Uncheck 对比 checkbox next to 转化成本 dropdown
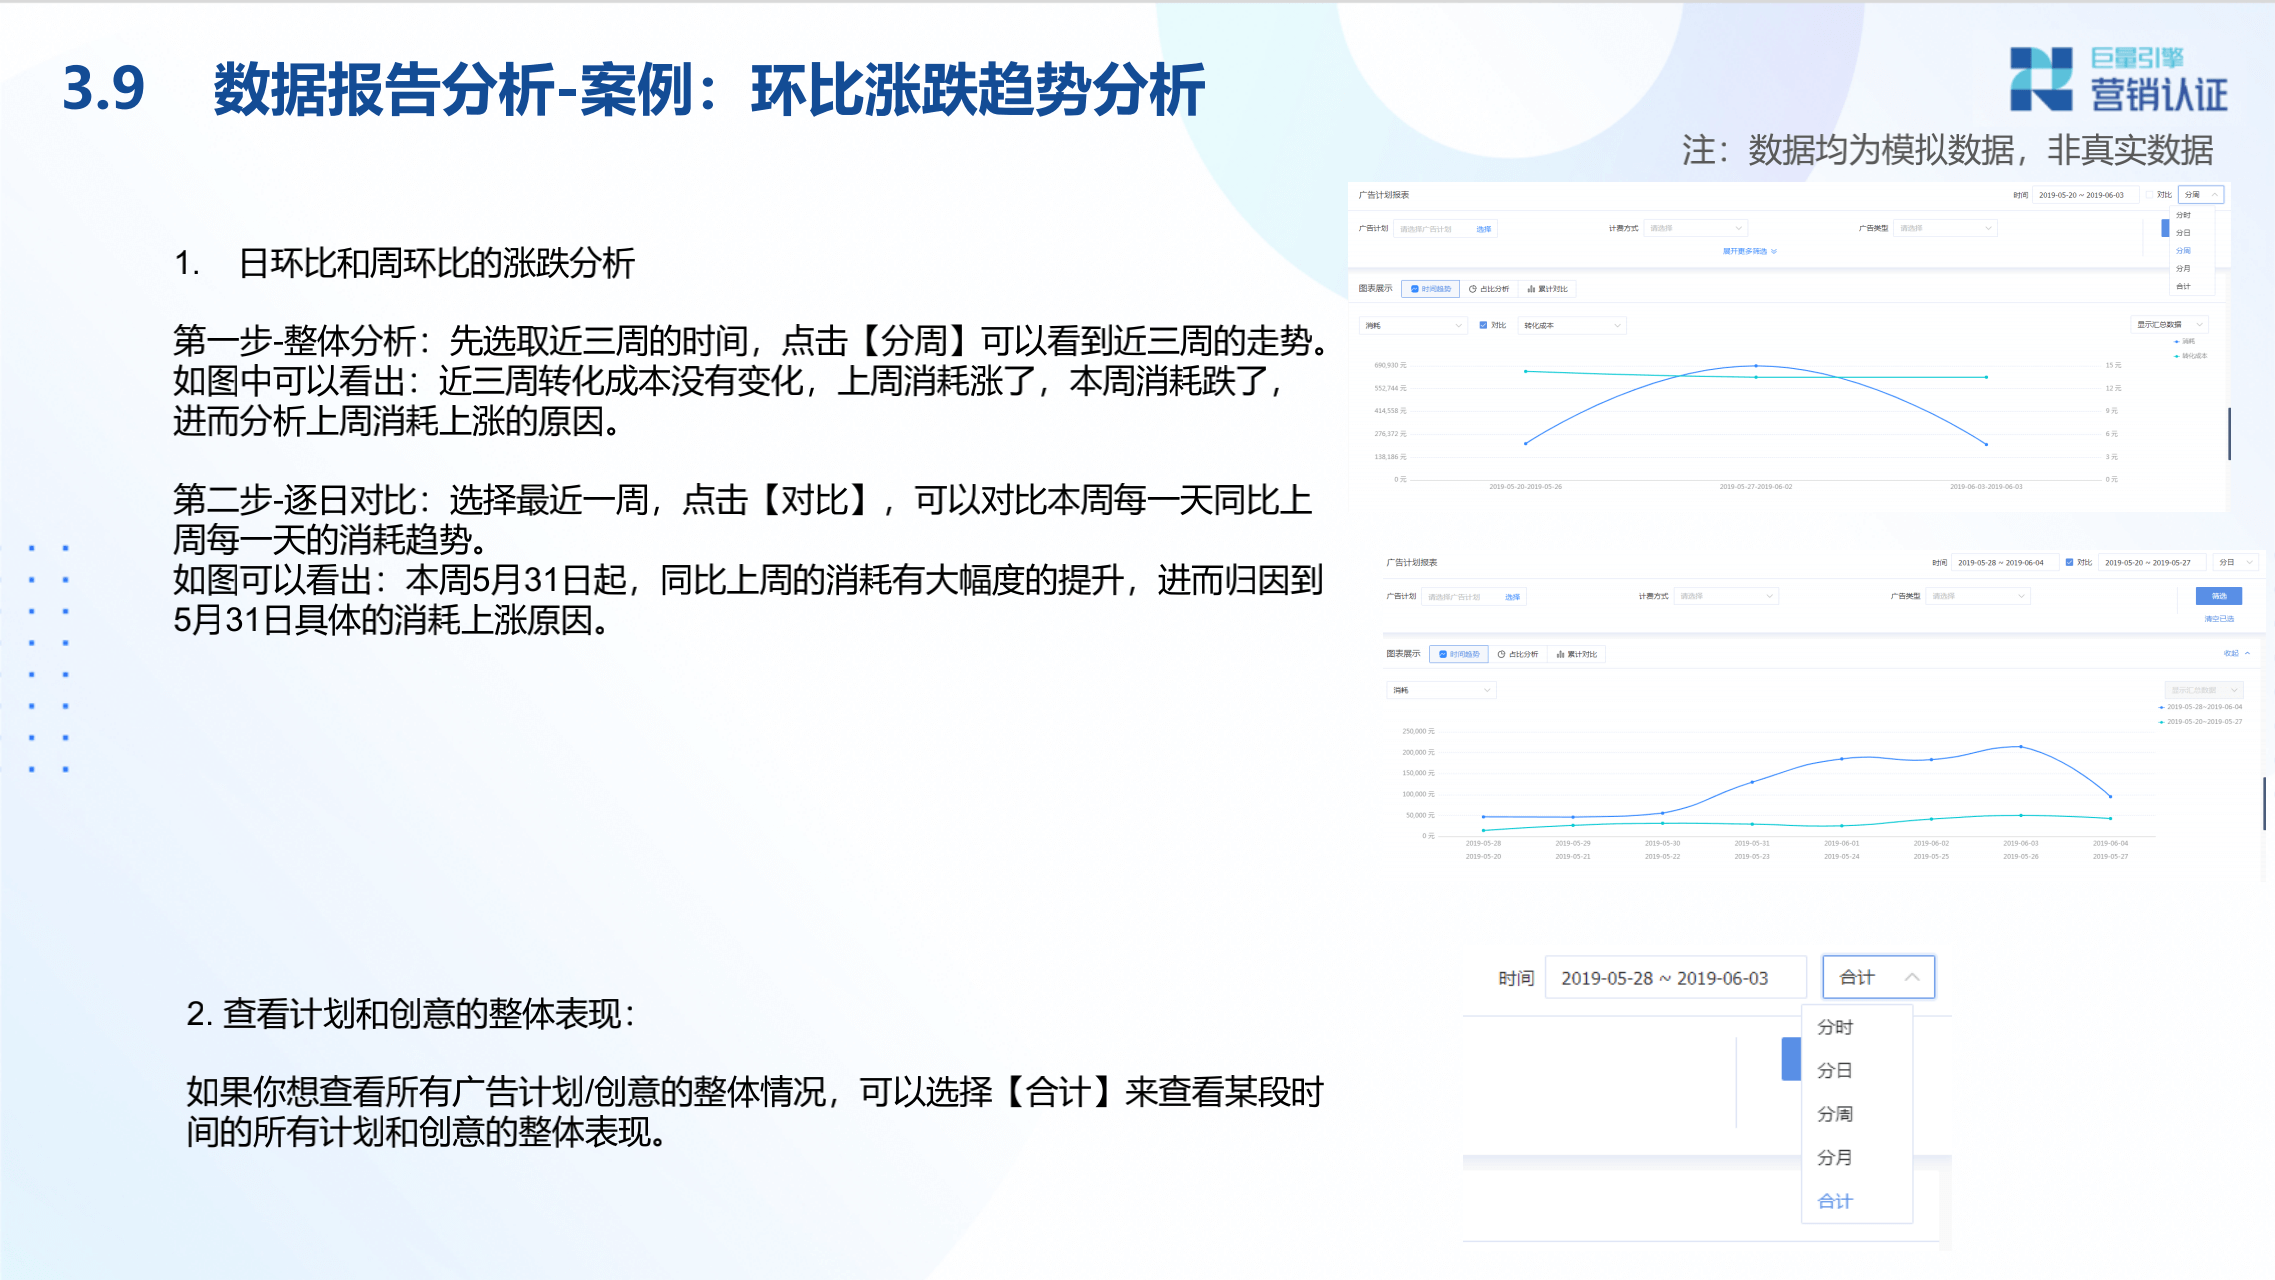This screenshot has height=1280, width=2275. click(x=1483, y=325)
